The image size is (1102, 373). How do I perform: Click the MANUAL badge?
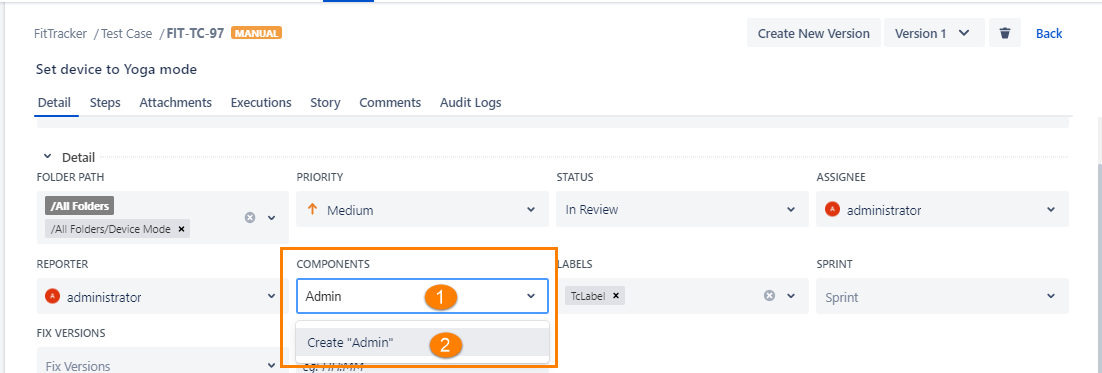257,33
